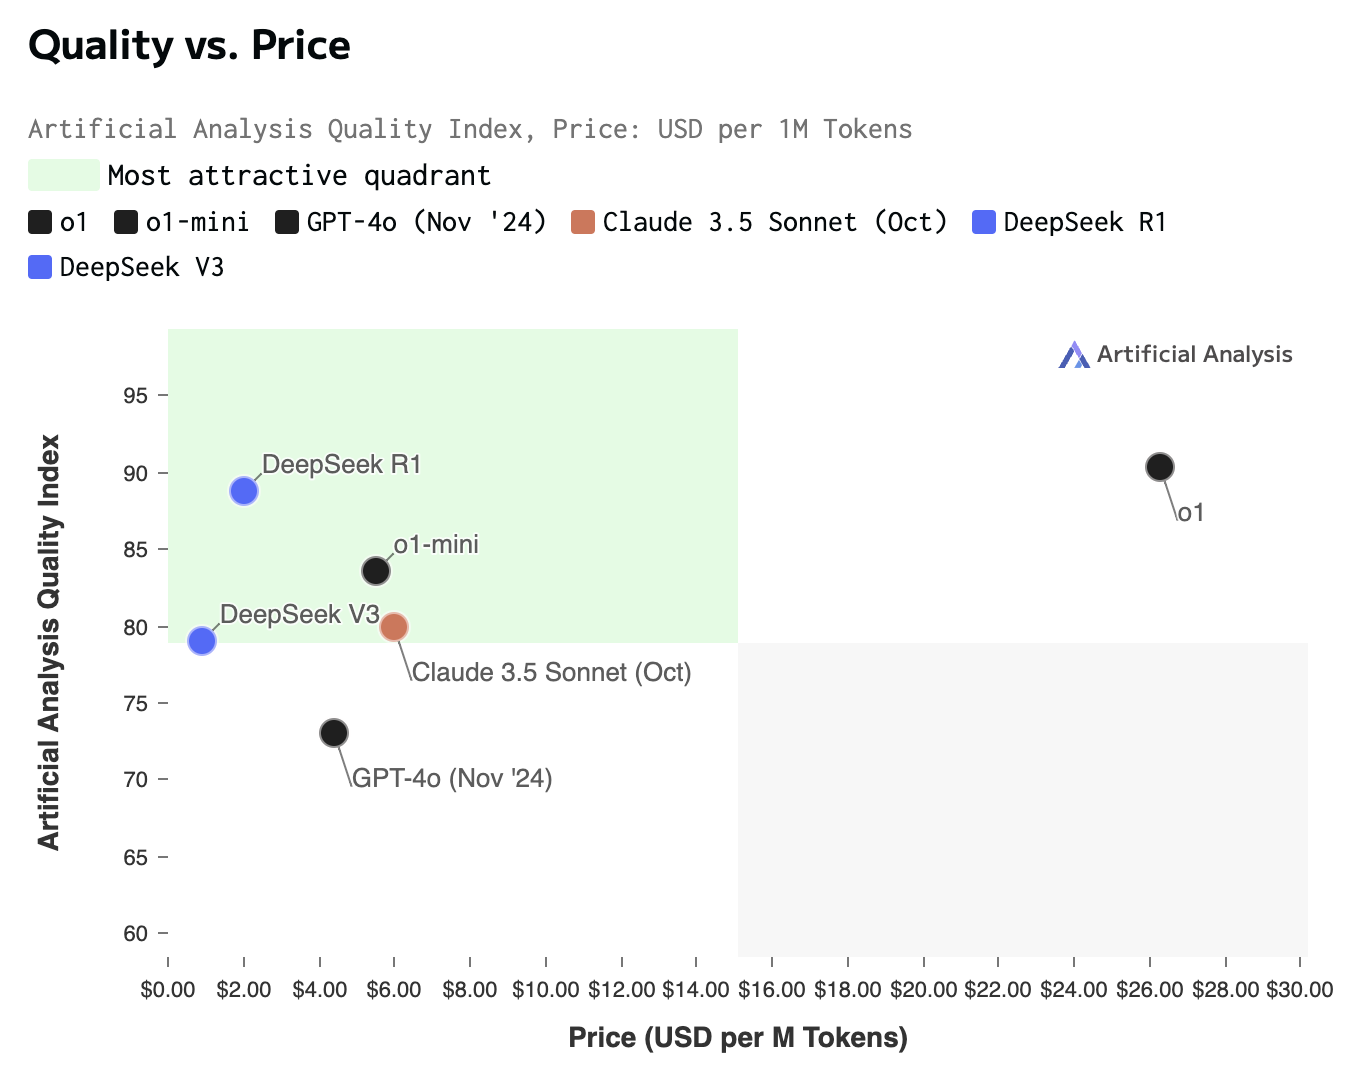Viewport: 1362px width, 1088px height.
Task: Click the $16.00 x-axis tick label
Action: 772,990
